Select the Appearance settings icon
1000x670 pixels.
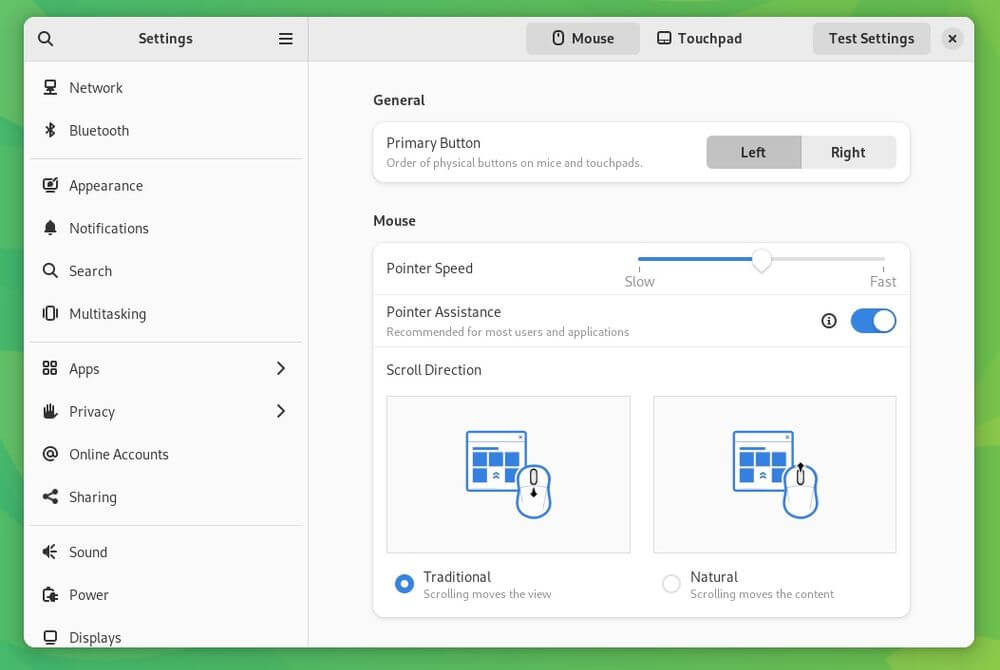50,185
